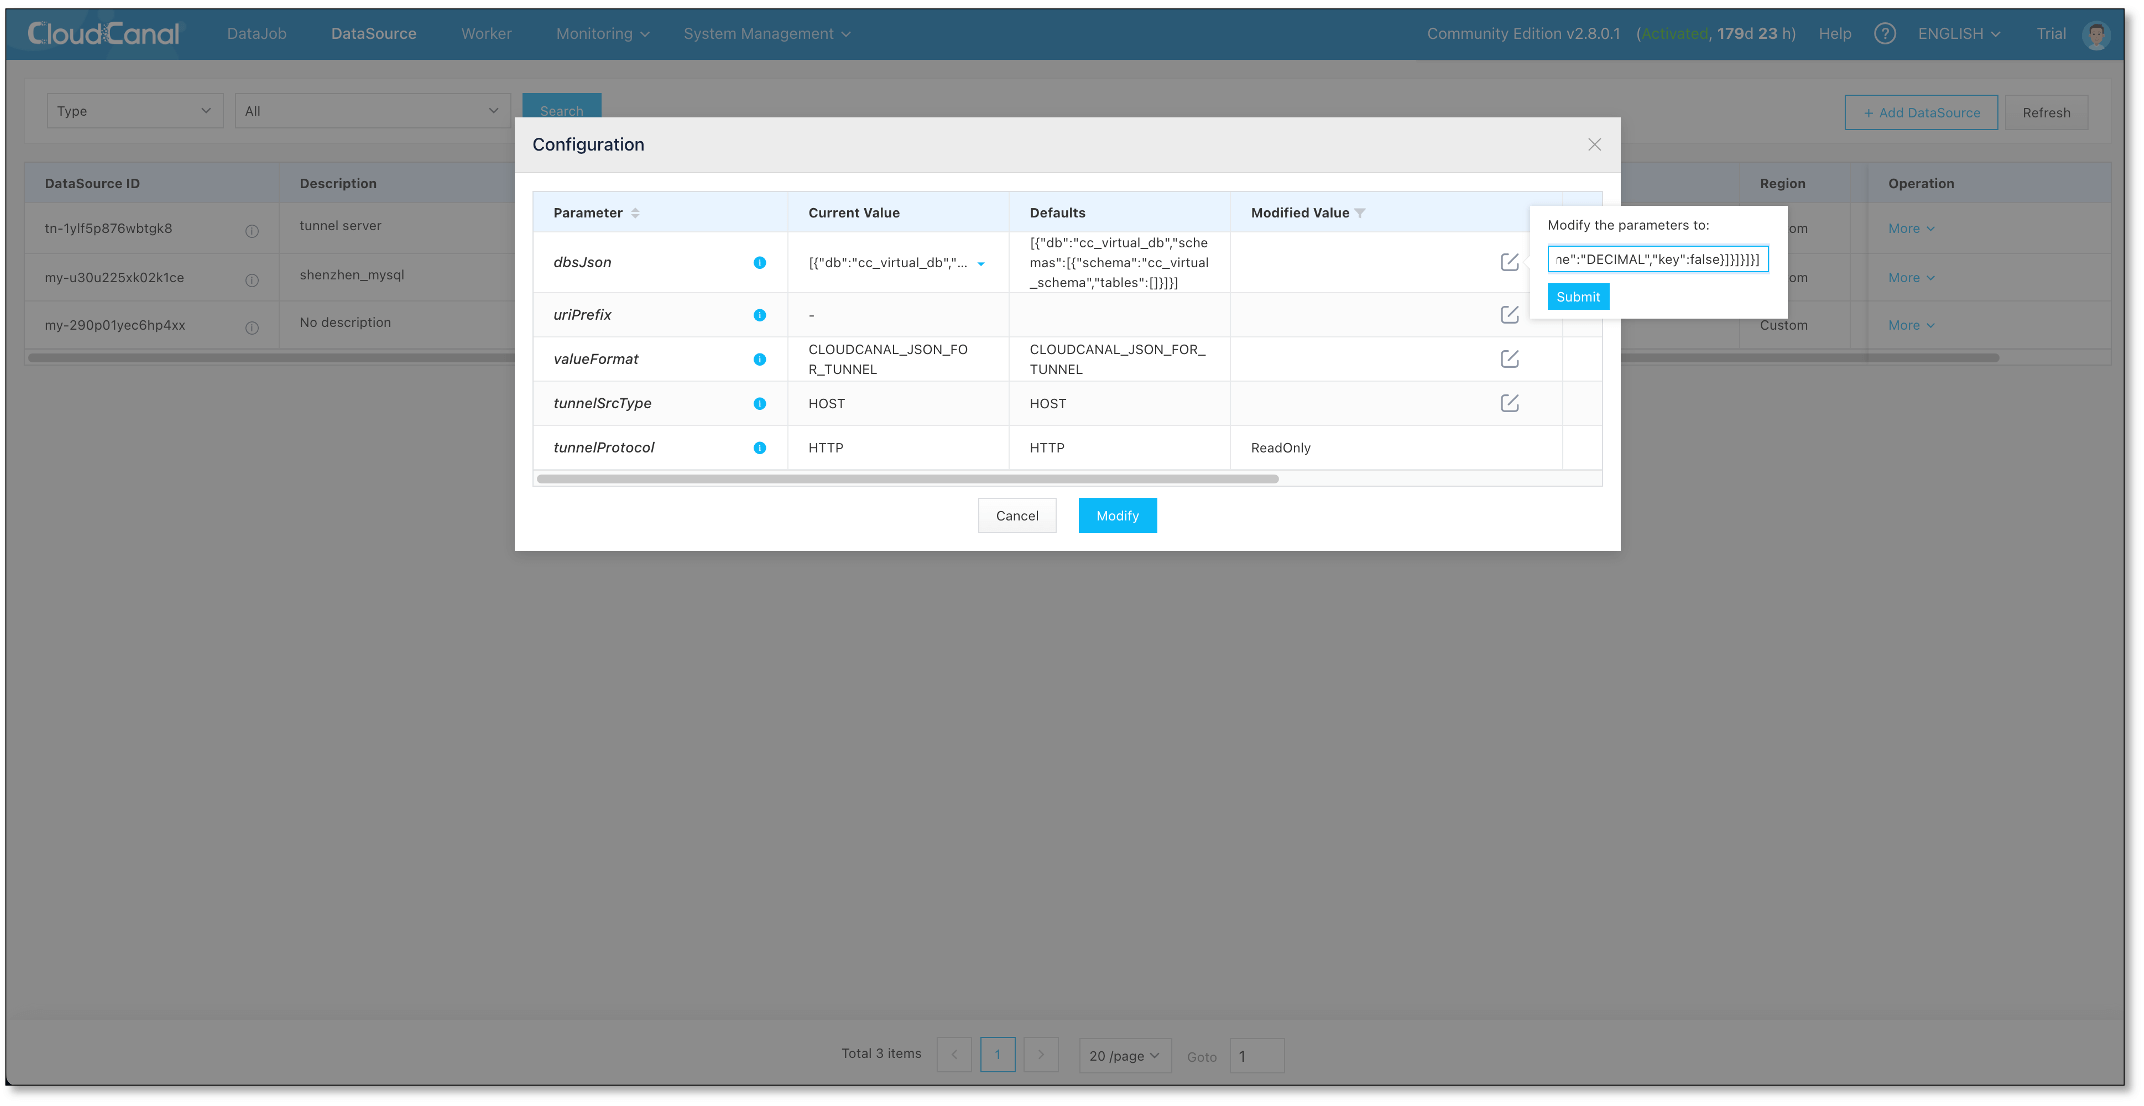Click the Goto page input field
This screenshot has width=2144, height=1106.
1257,1055
